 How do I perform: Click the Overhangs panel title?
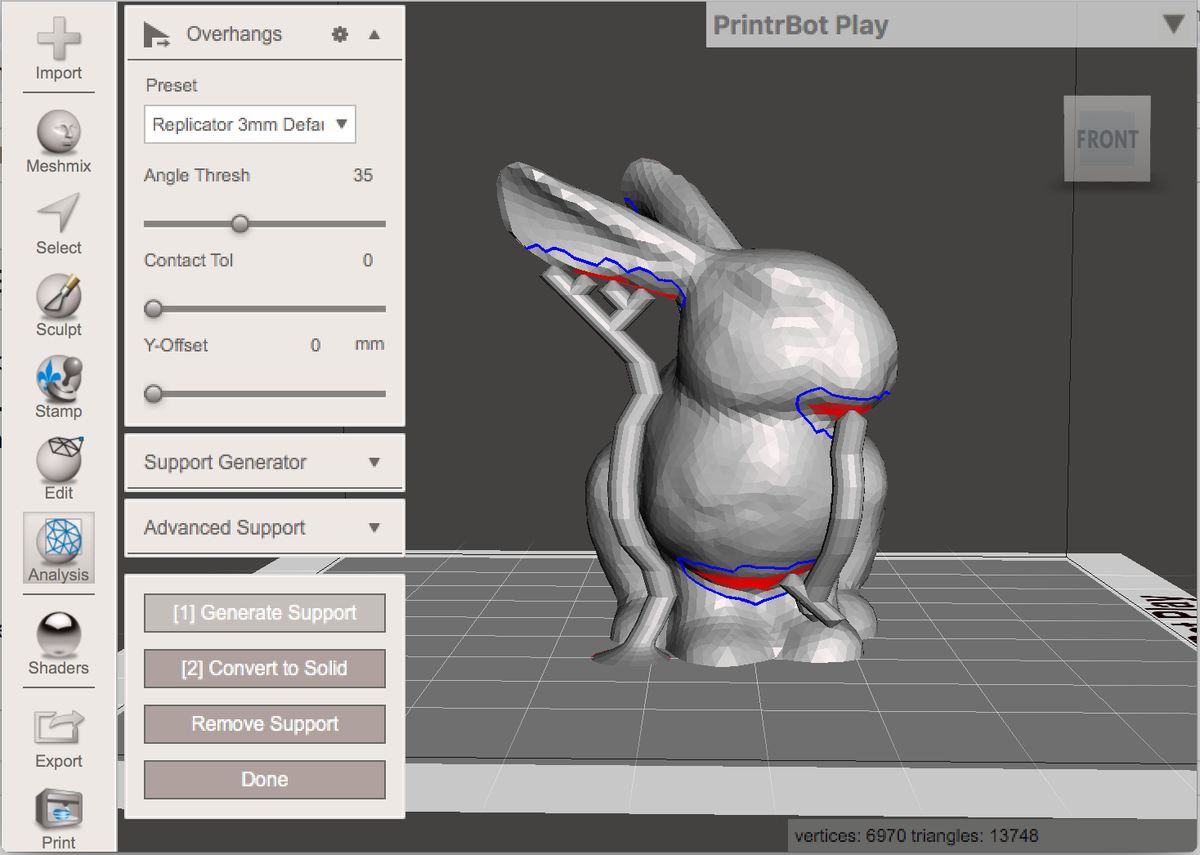click(234, 34)
